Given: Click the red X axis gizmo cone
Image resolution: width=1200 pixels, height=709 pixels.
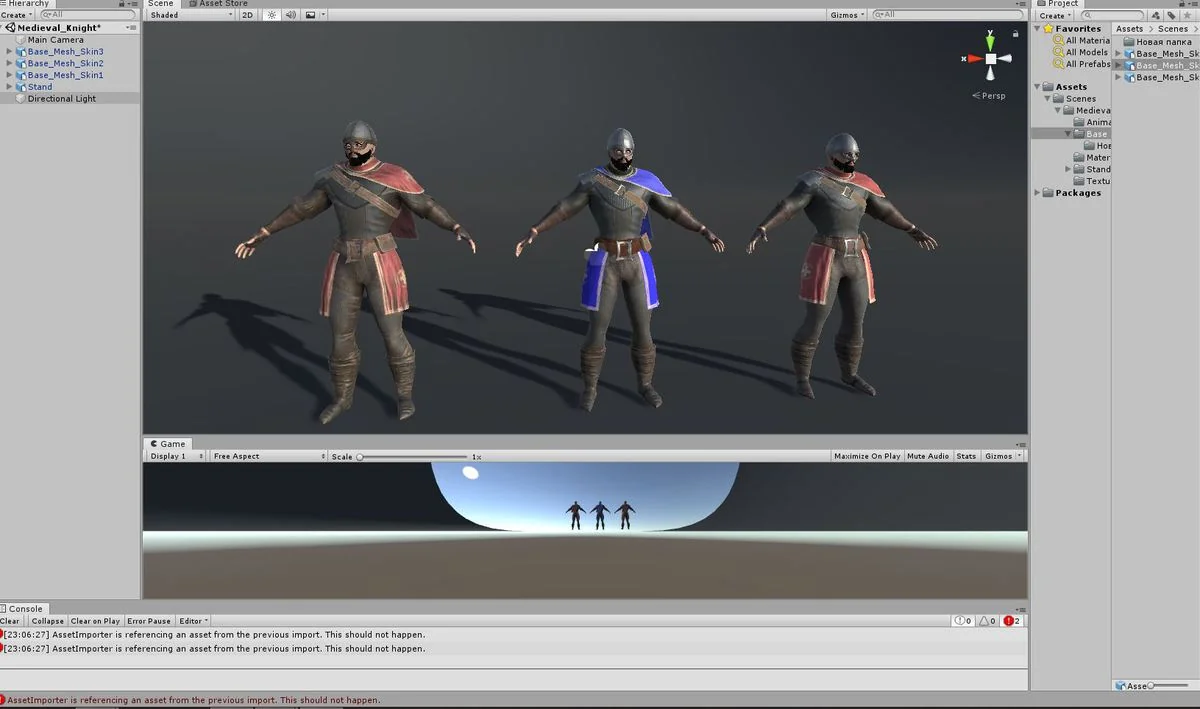Looking at the screenshot, I should pyautogui.click(x=973, y=59).
